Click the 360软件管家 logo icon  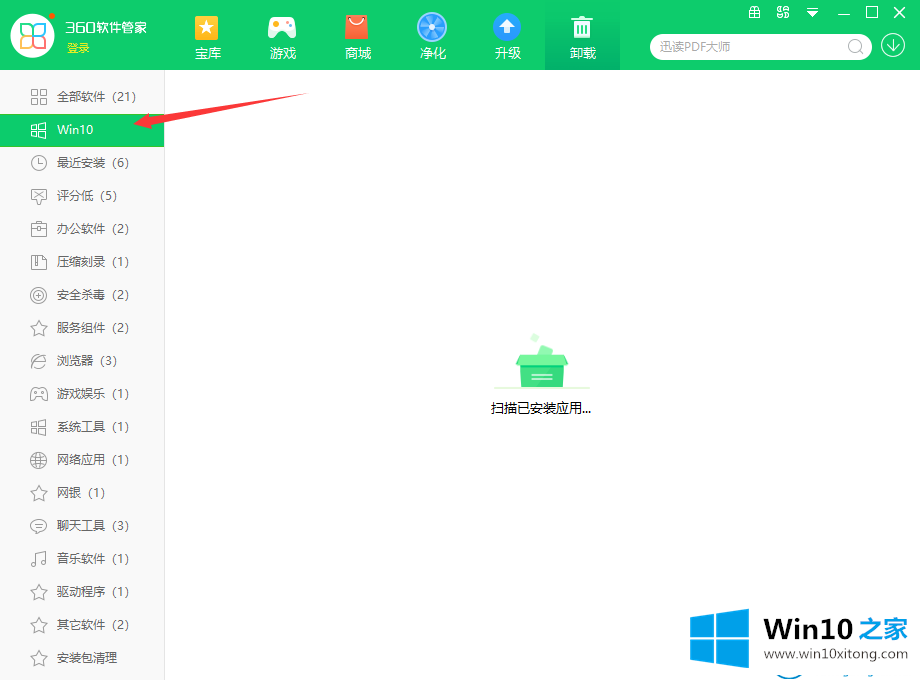point(33,36)
